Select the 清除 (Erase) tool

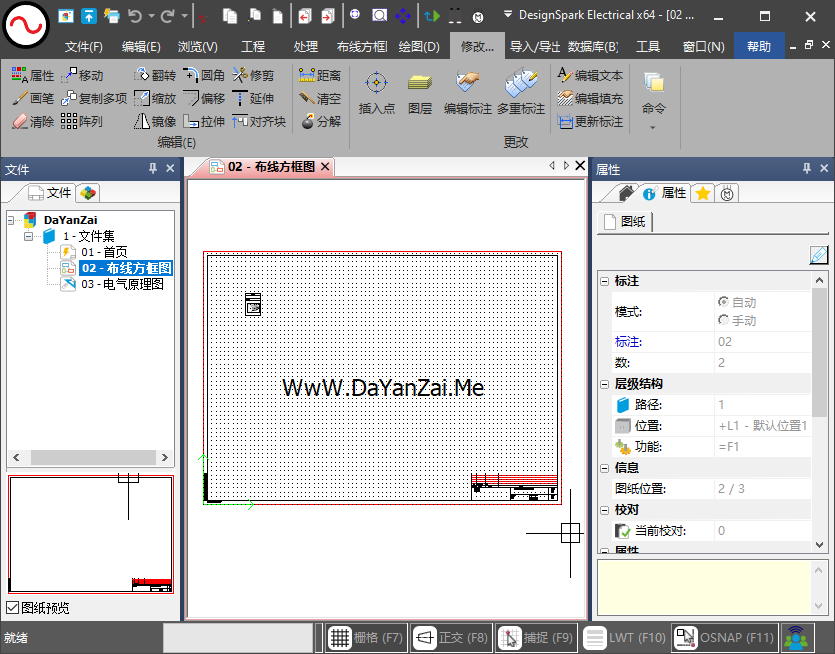33,121
